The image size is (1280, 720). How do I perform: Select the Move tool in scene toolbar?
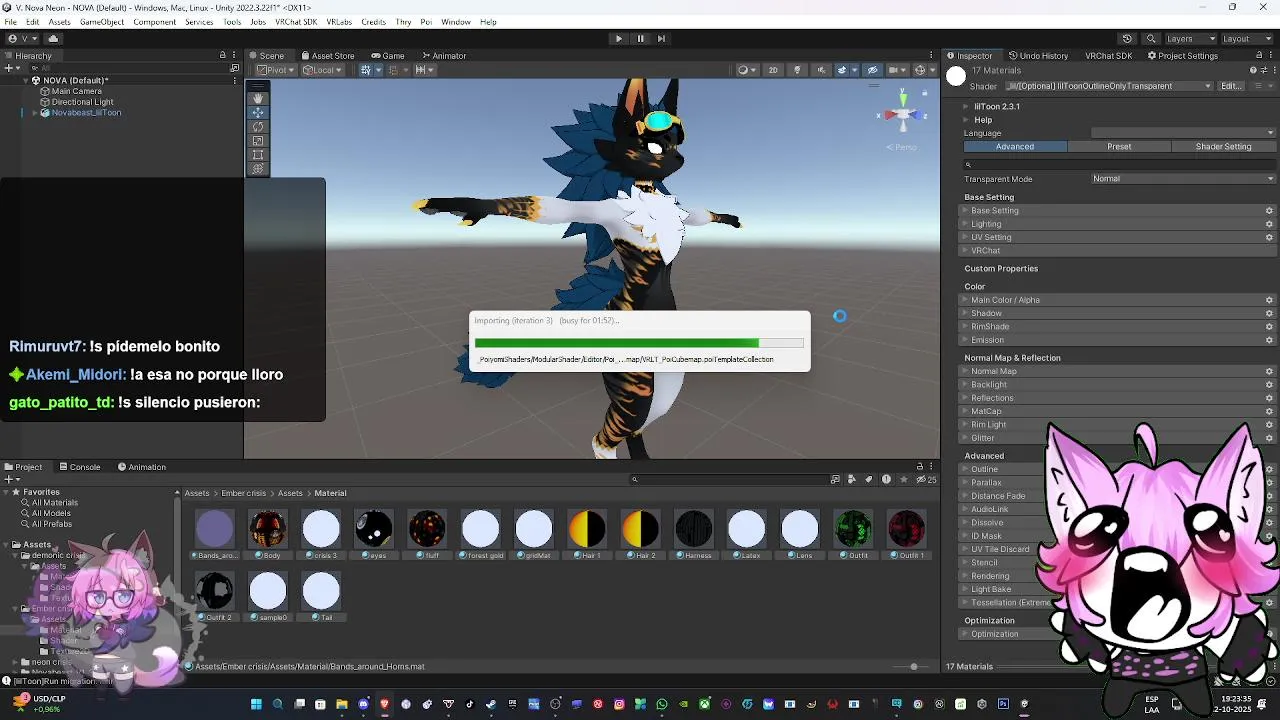tap(258, 112)
